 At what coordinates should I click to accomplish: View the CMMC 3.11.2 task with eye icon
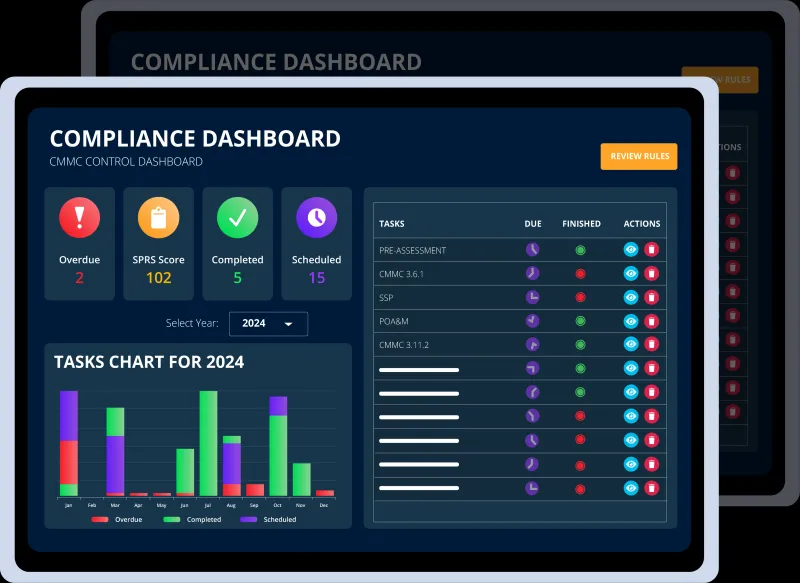[x=631, y=344]
